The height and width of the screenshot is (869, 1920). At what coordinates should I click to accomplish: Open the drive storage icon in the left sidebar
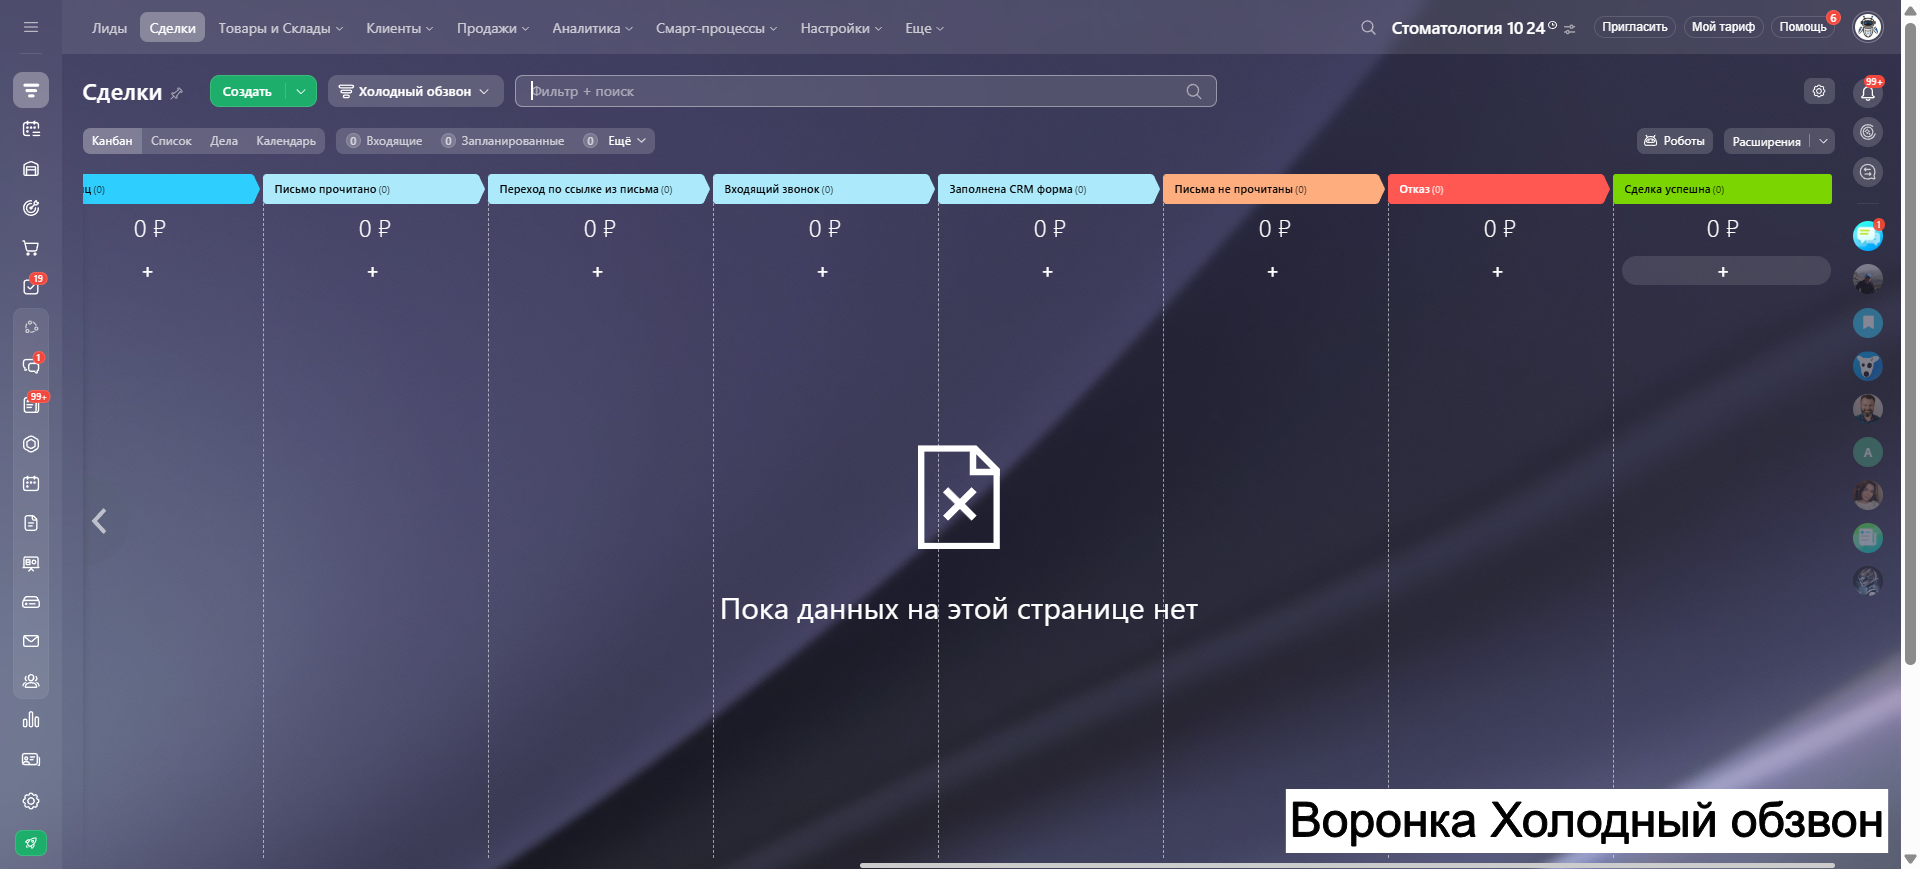31,602
